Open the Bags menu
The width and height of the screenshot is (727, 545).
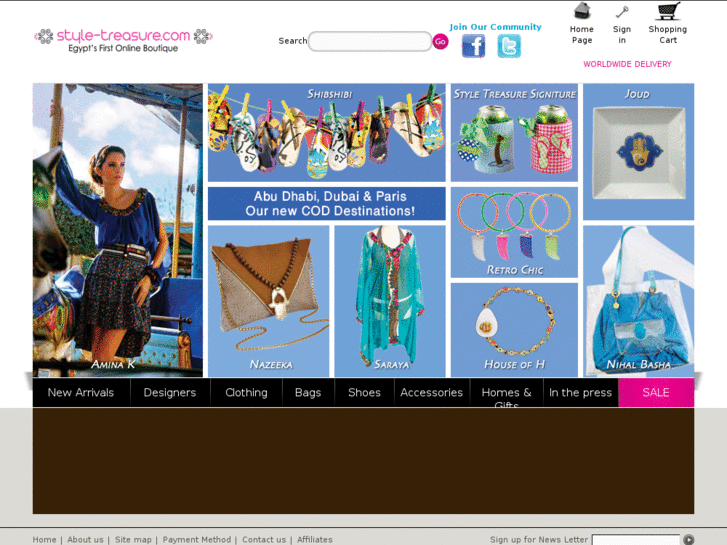tap(308, 393)
